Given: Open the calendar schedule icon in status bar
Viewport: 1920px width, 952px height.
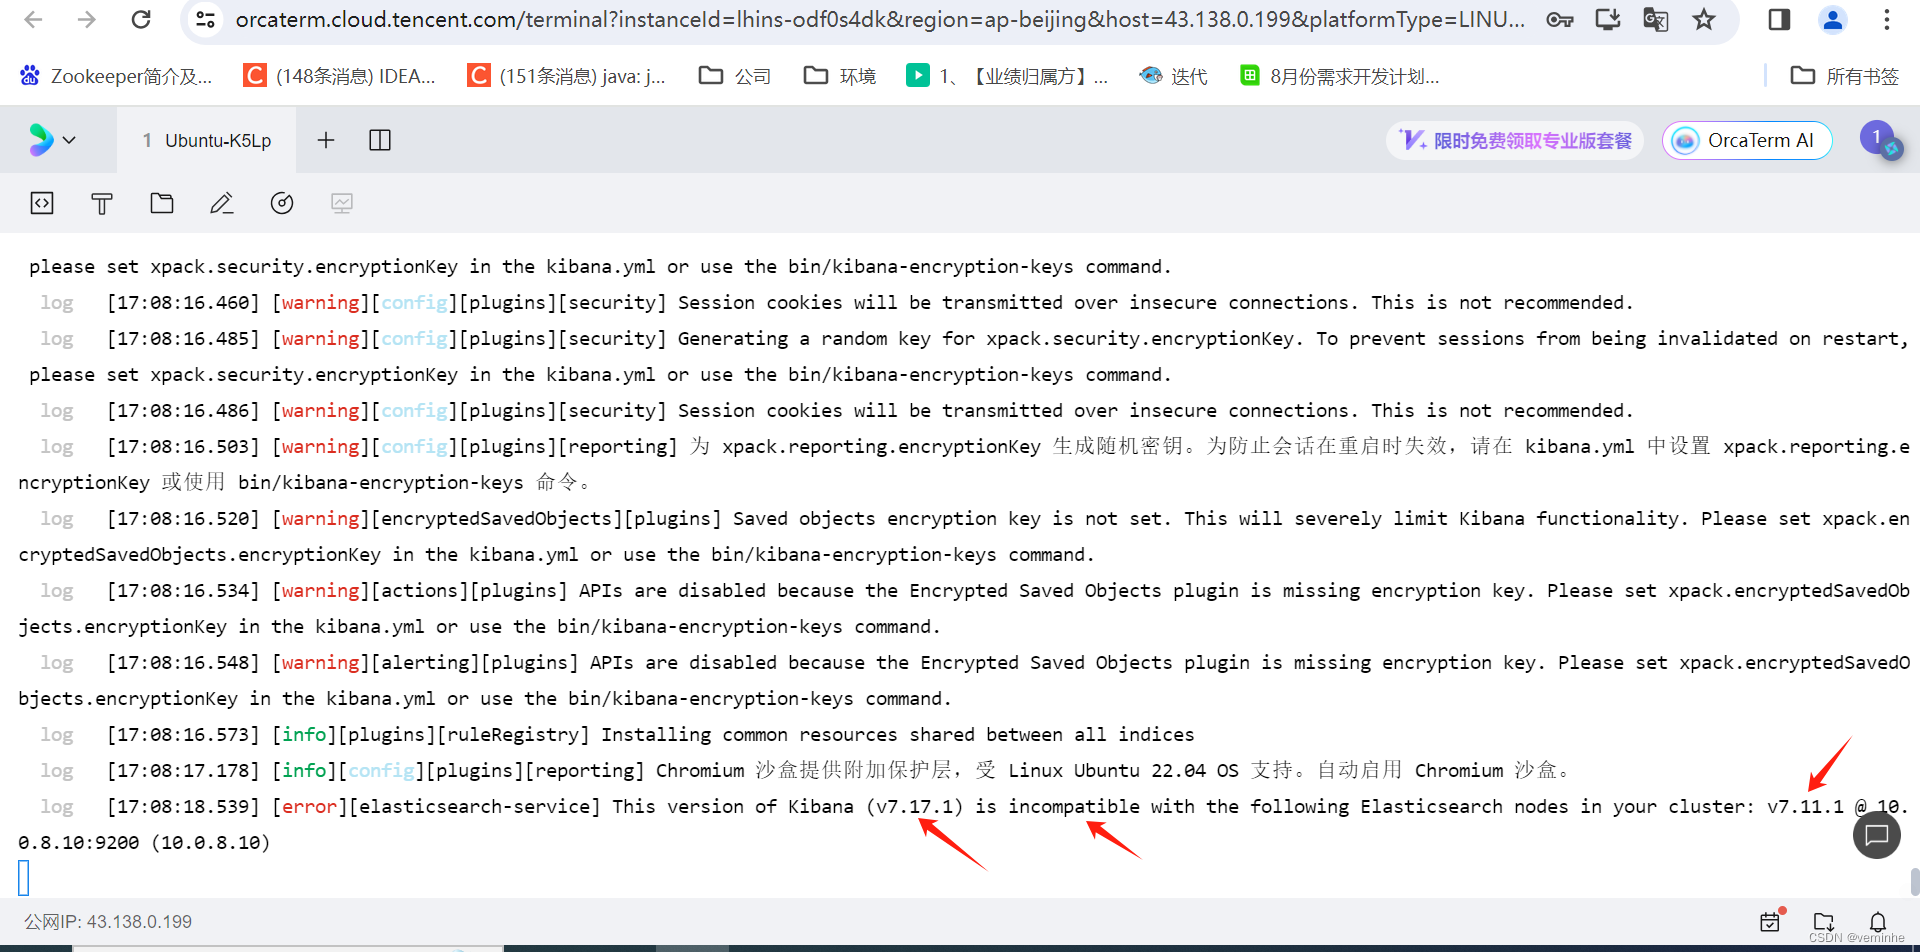Looking at the screenshot, I should [x=1771, y=921].
